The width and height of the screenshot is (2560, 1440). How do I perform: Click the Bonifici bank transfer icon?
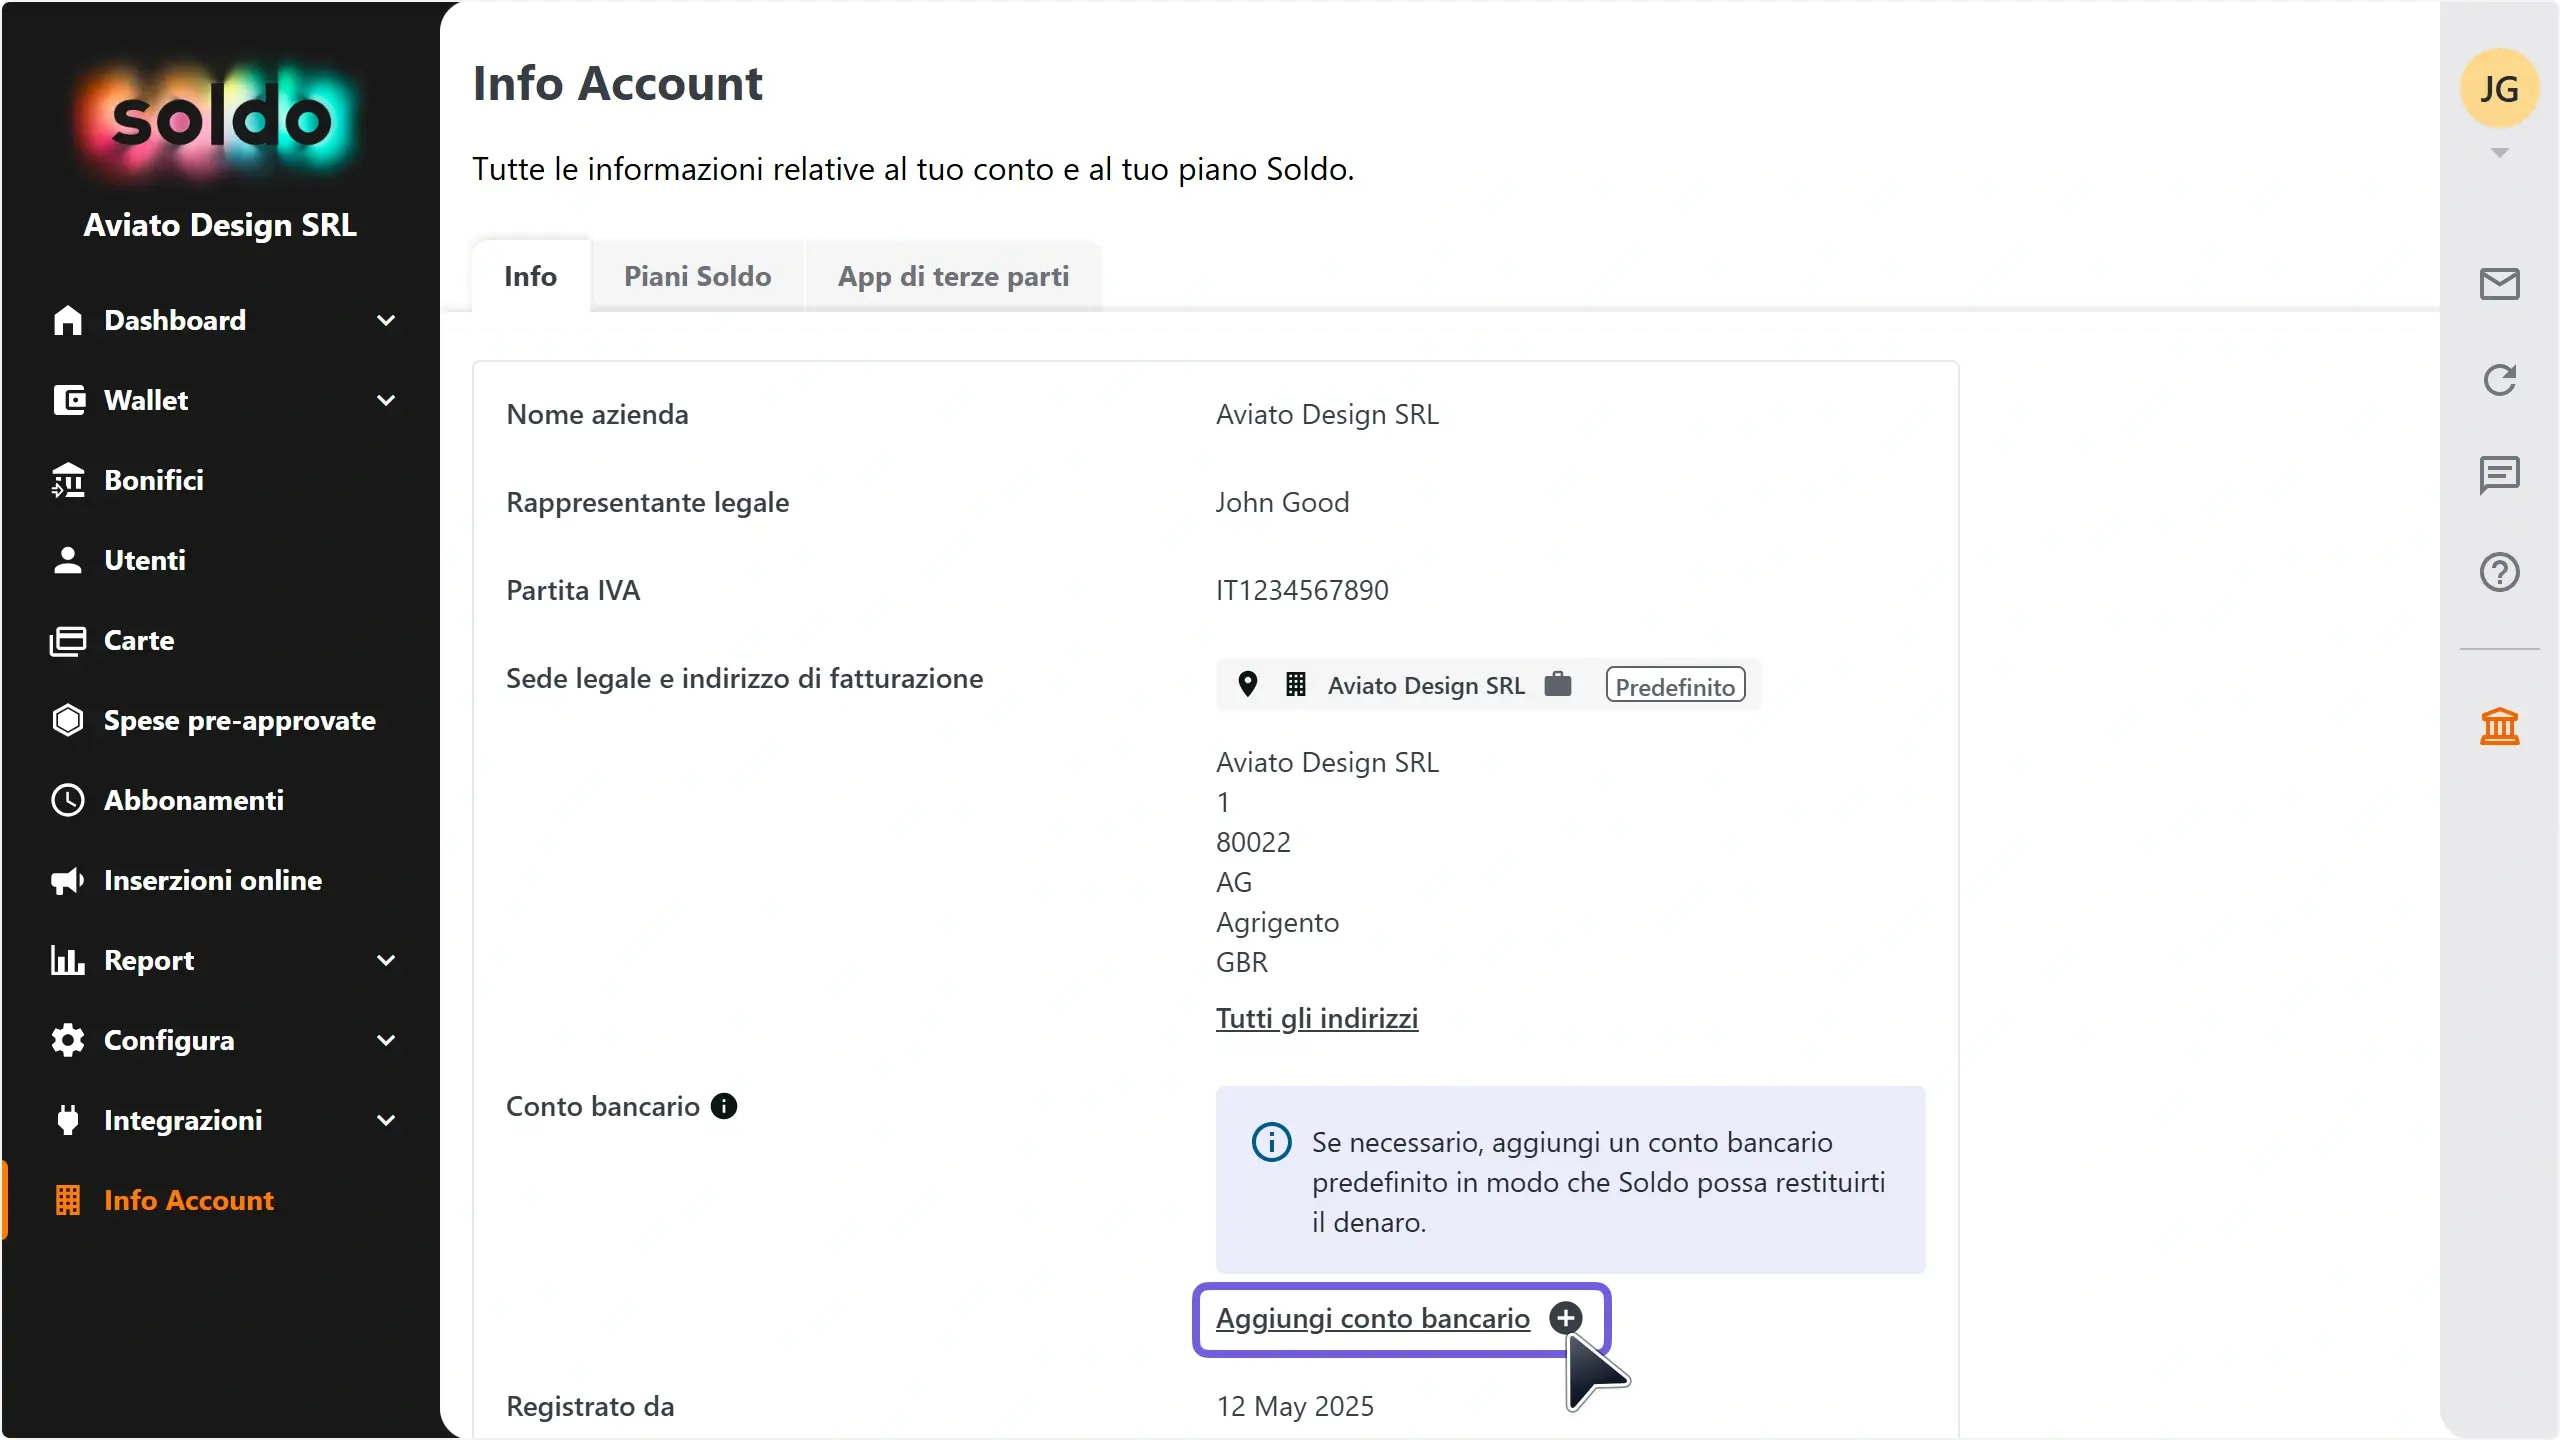point(67,480)
